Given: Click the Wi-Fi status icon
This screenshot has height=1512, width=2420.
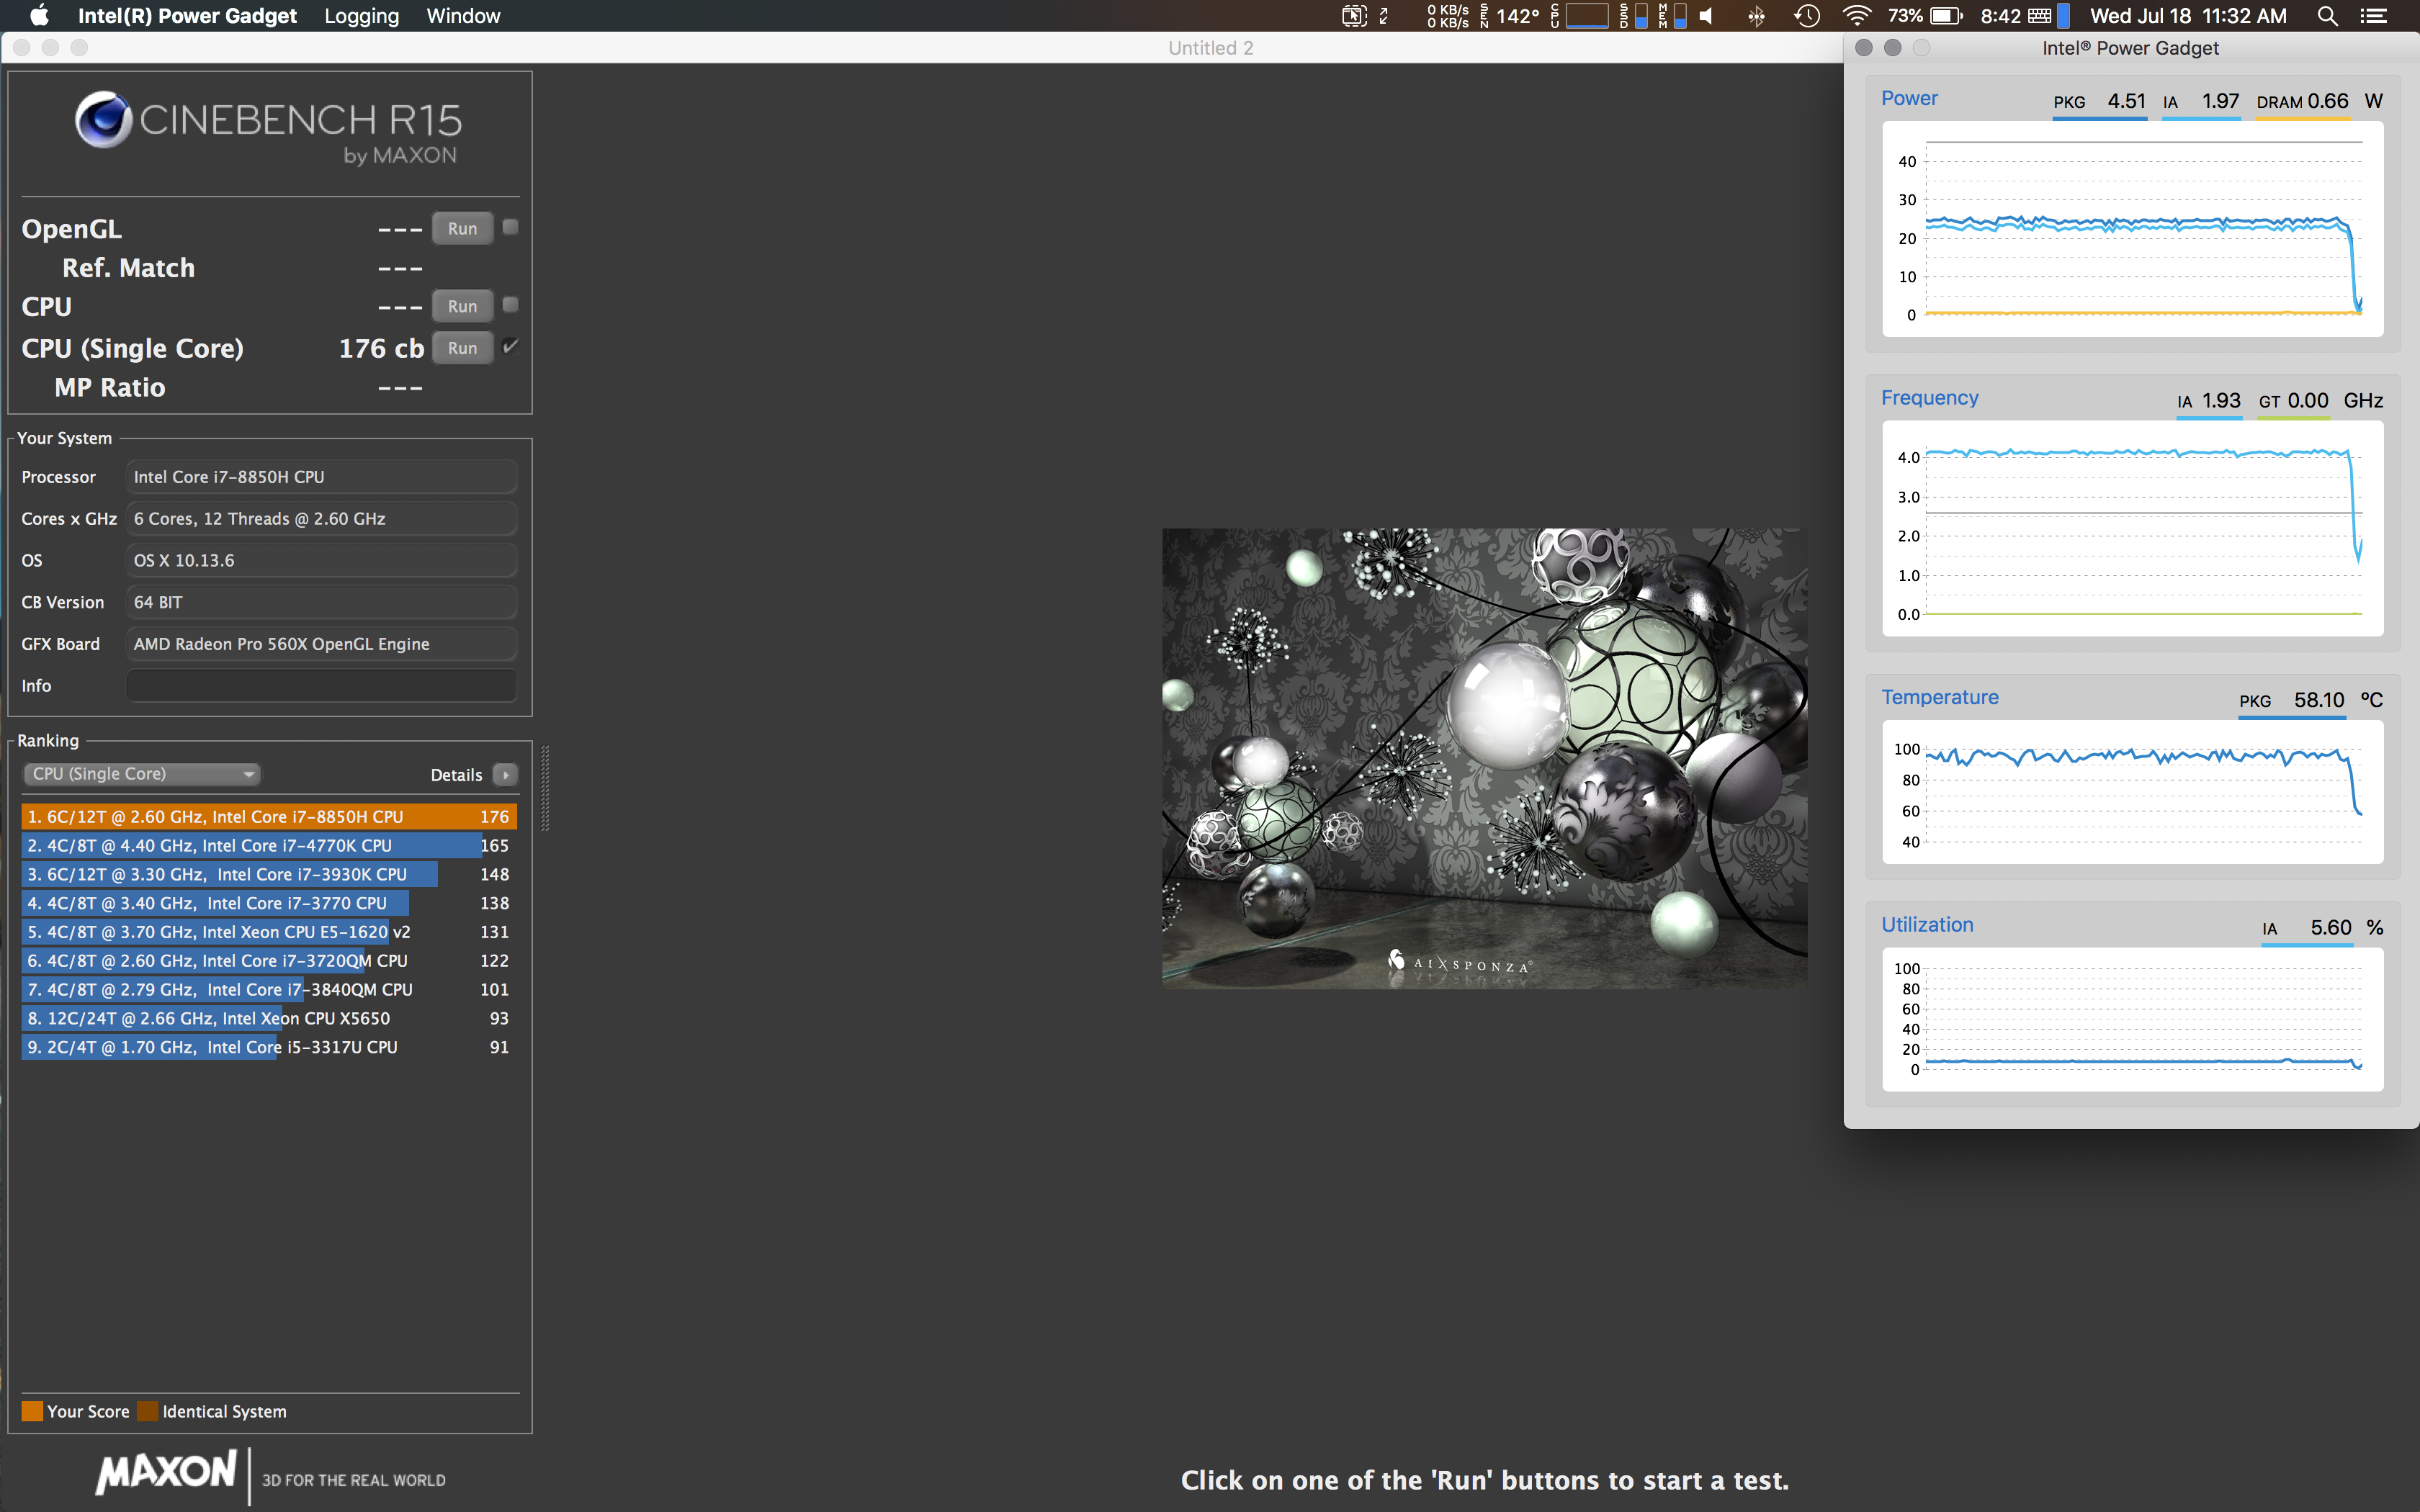Looking at the screenshot, I should [1855, 16].
